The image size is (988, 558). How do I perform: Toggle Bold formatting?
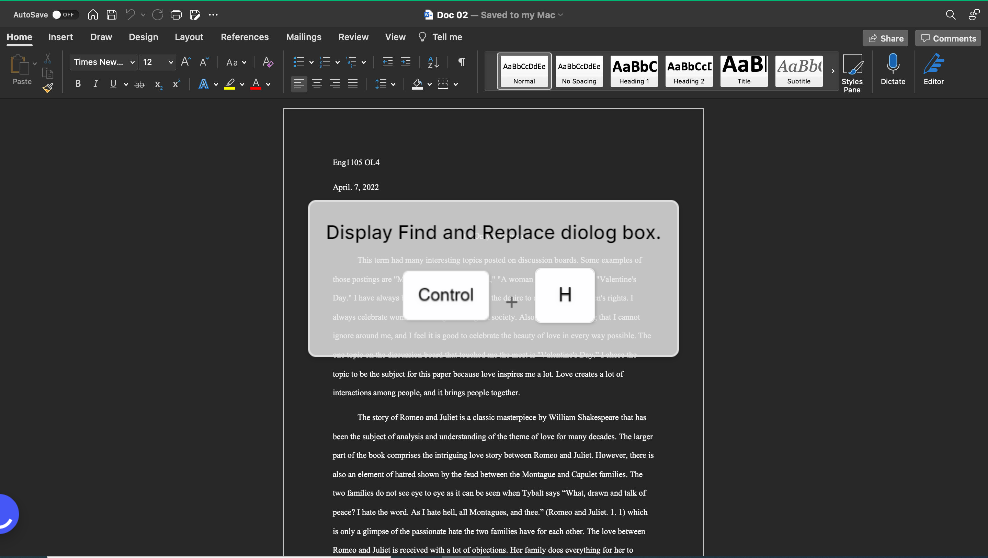click(x=78, y=84)
